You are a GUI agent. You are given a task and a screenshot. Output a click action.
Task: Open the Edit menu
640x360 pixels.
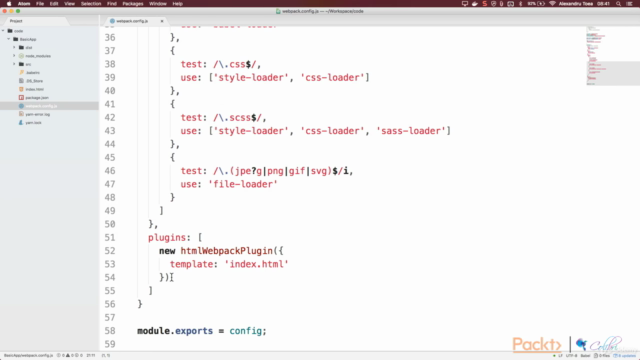click(x=54, y=4)
